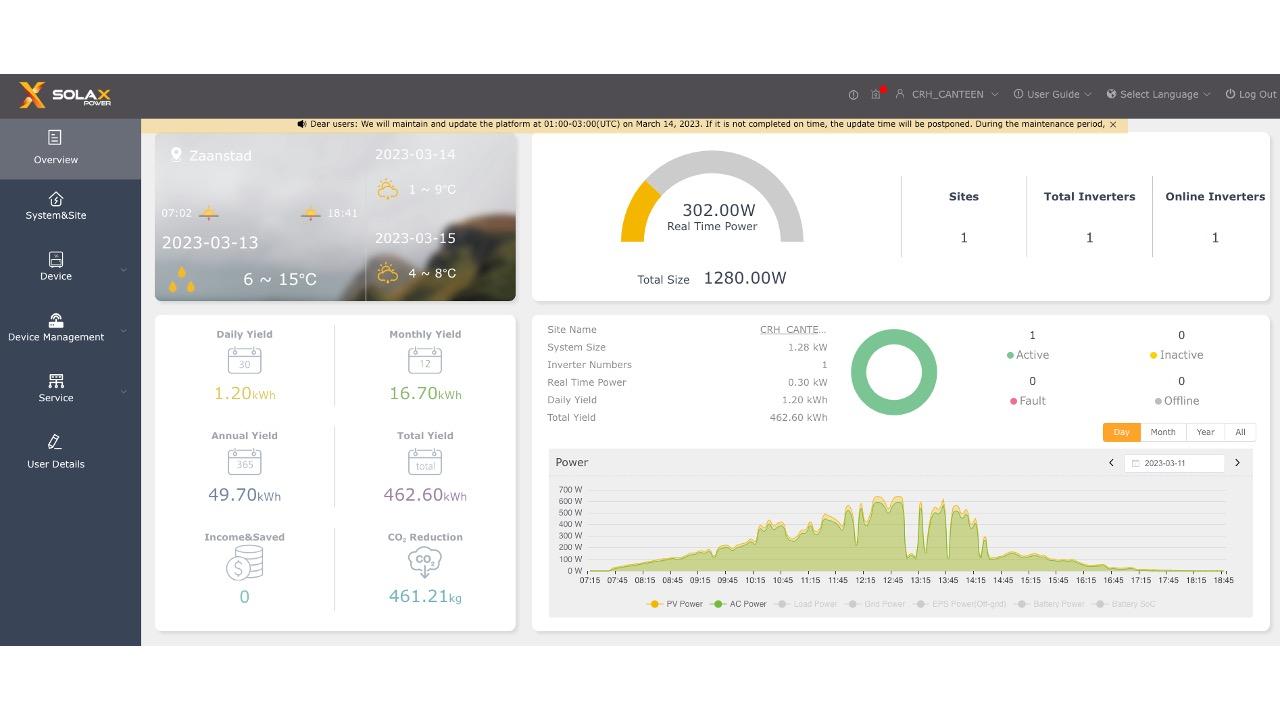1280x720 pixels.
Task: Click the clock icon in top bar
Action: tap(853, 95)
